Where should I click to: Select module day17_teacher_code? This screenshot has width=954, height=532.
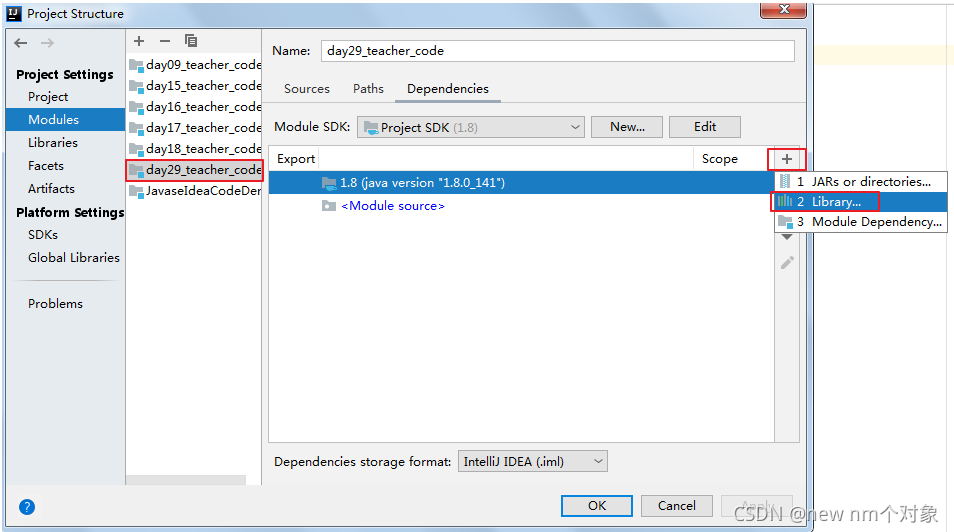(195, 128)
